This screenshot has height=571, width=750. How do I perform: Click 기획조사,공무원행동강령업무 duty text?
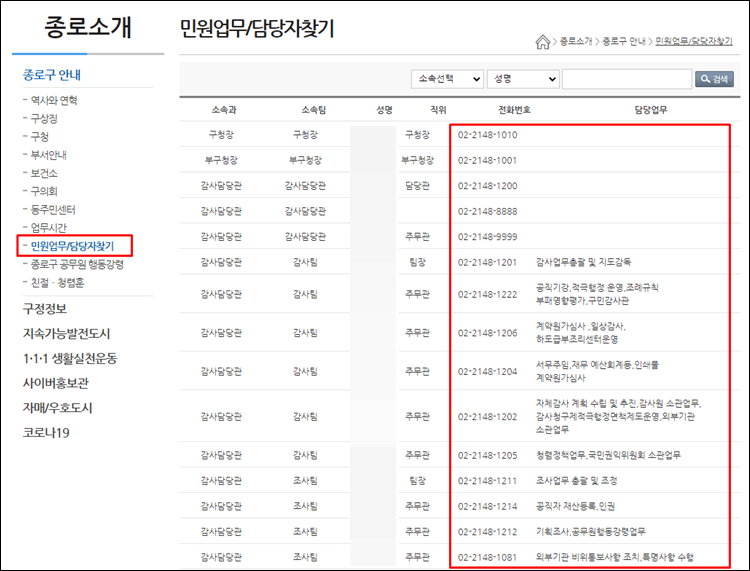coord(591,532)
